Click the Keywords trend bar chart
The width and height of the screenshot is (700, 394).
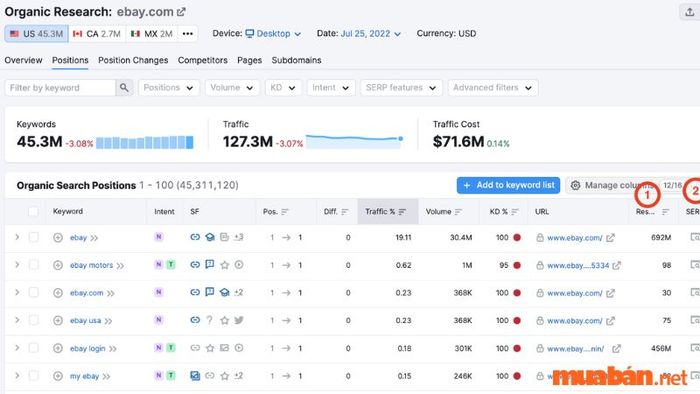point(145,142)
